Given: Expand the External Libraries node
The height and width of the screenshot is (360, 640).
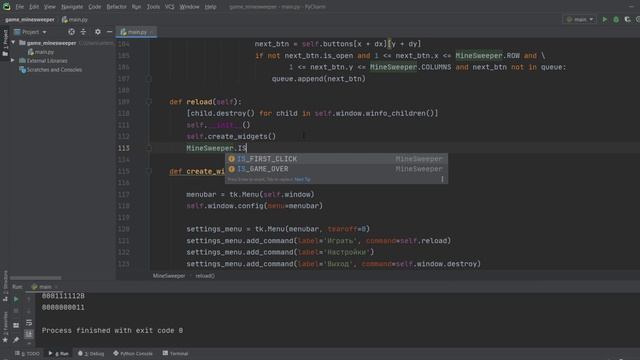Looking at the screenshot, I should pyautogui.click(x=13, y=60).
